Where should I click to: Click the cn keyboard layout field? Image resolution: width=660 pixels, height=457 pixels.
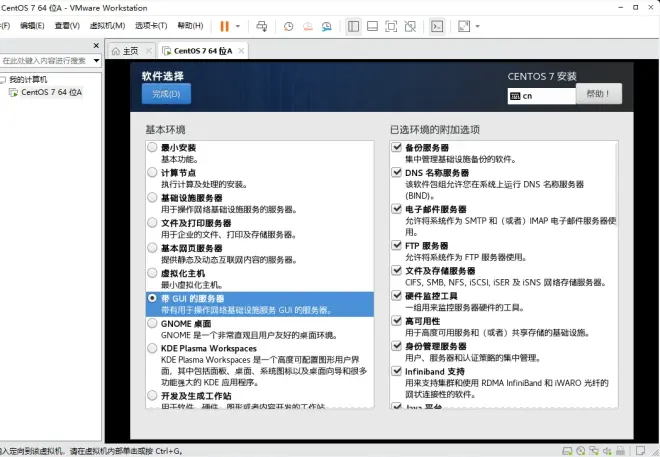coord(542,96)
